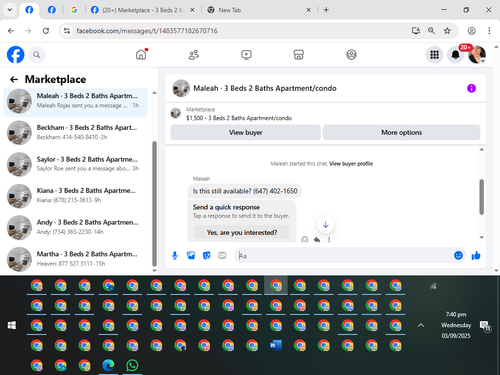Open the View buyer profile link

351,164
